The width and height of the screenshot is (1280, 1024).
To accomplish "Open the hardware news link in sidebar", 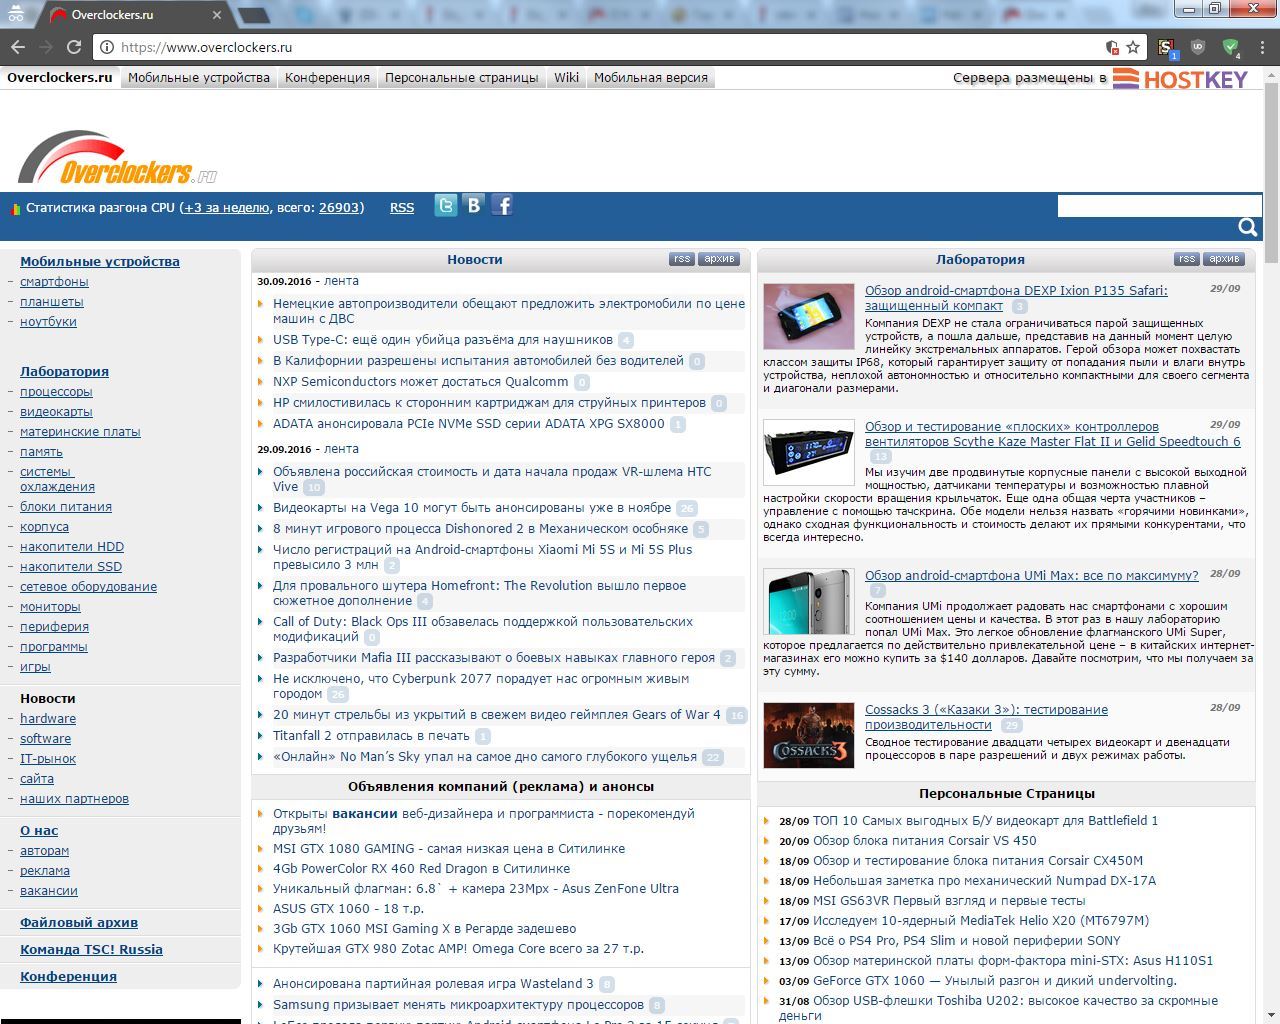I will (48, 719).
